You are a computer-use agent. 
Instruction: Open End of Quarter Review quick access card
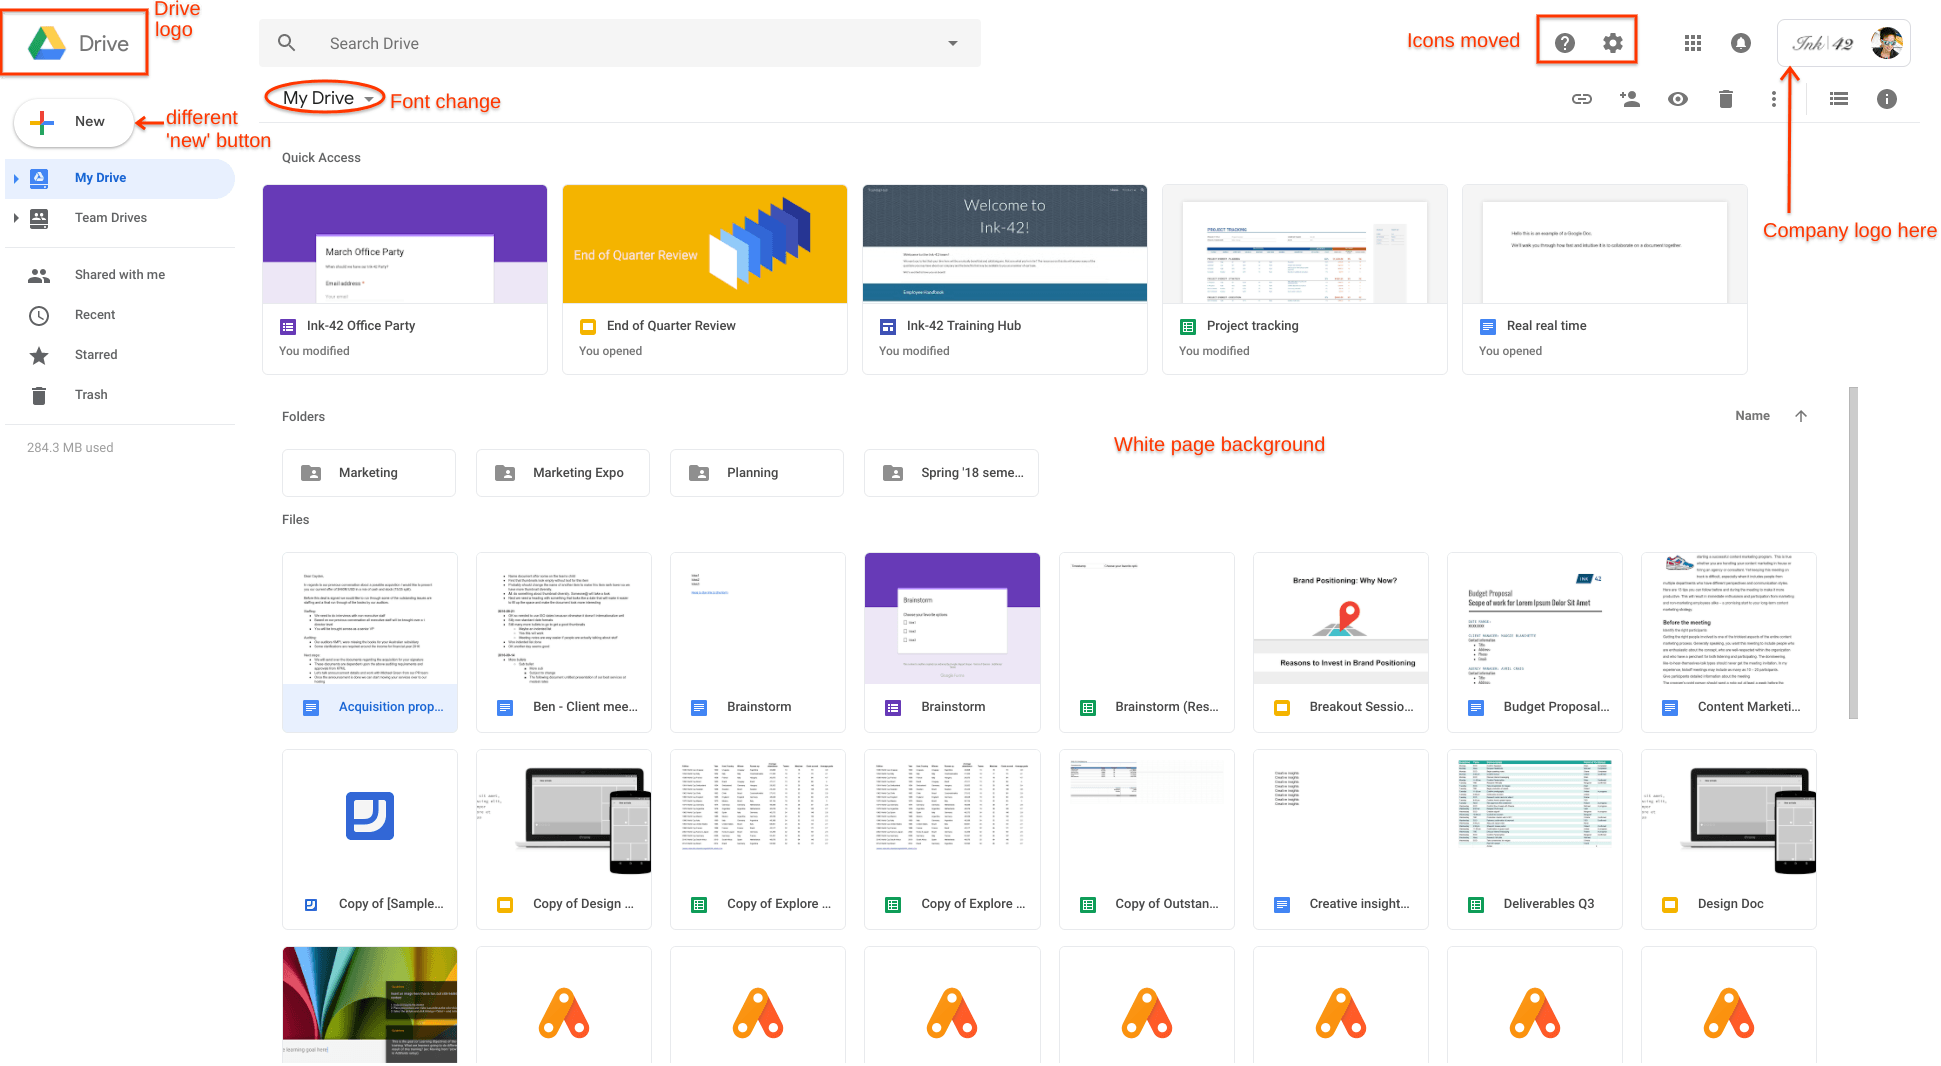[x=705, y=279]
